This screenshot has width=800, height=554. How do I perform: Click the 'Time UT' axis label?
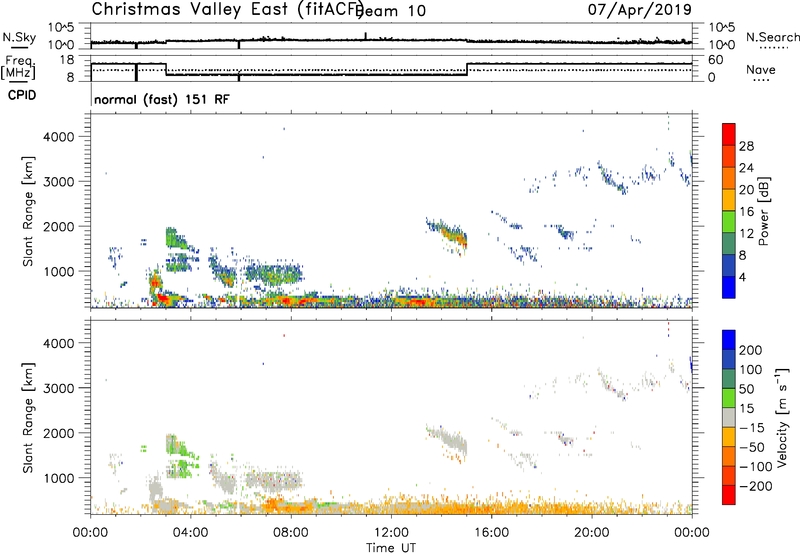(x=391, y=548)
